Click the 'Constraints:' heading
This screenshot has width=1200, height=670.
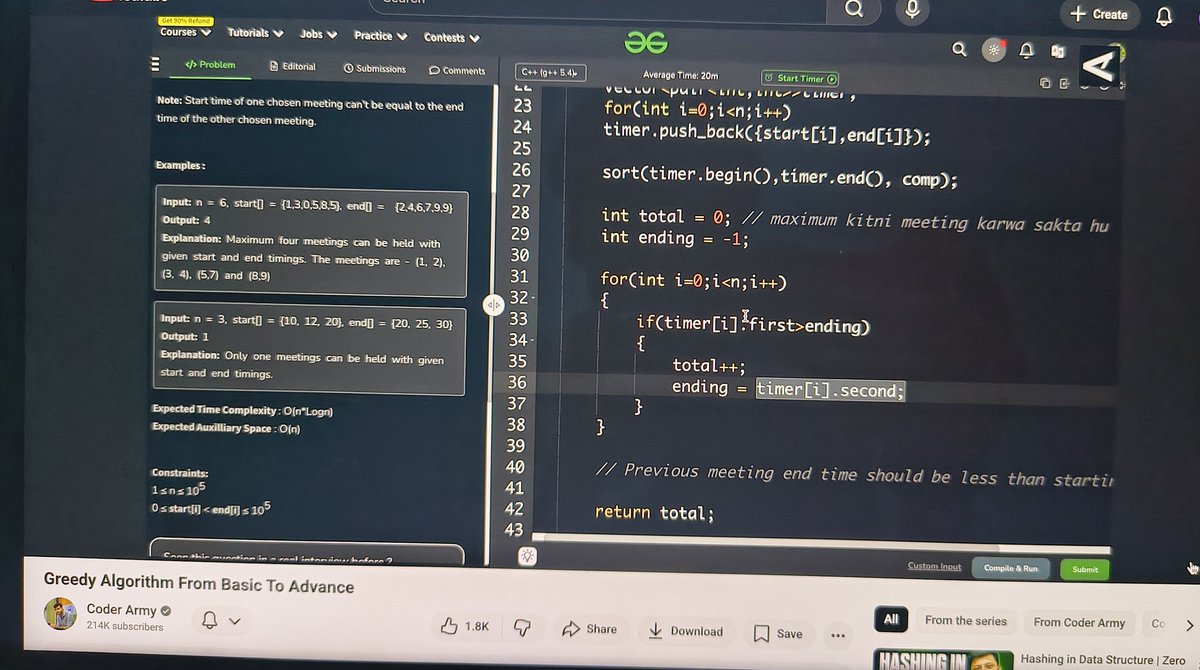(x=180, y=472)
